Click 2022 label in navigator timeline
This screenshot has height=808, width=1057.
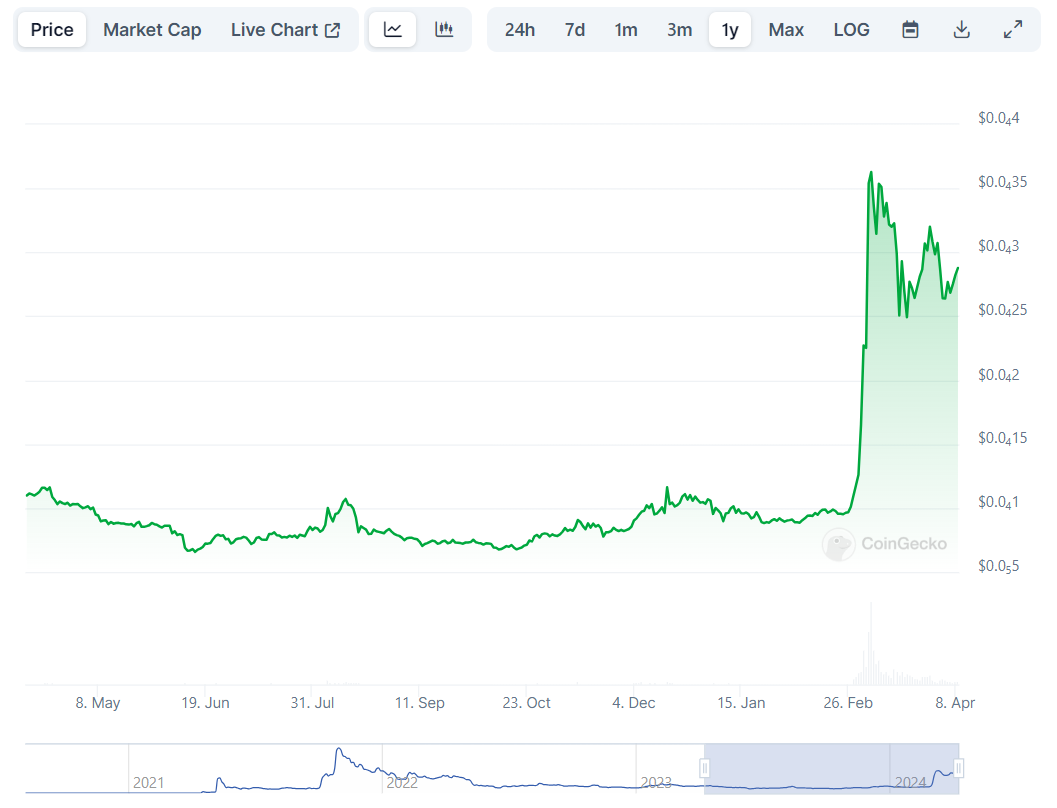pyautogui.click(x=402, y=782)
